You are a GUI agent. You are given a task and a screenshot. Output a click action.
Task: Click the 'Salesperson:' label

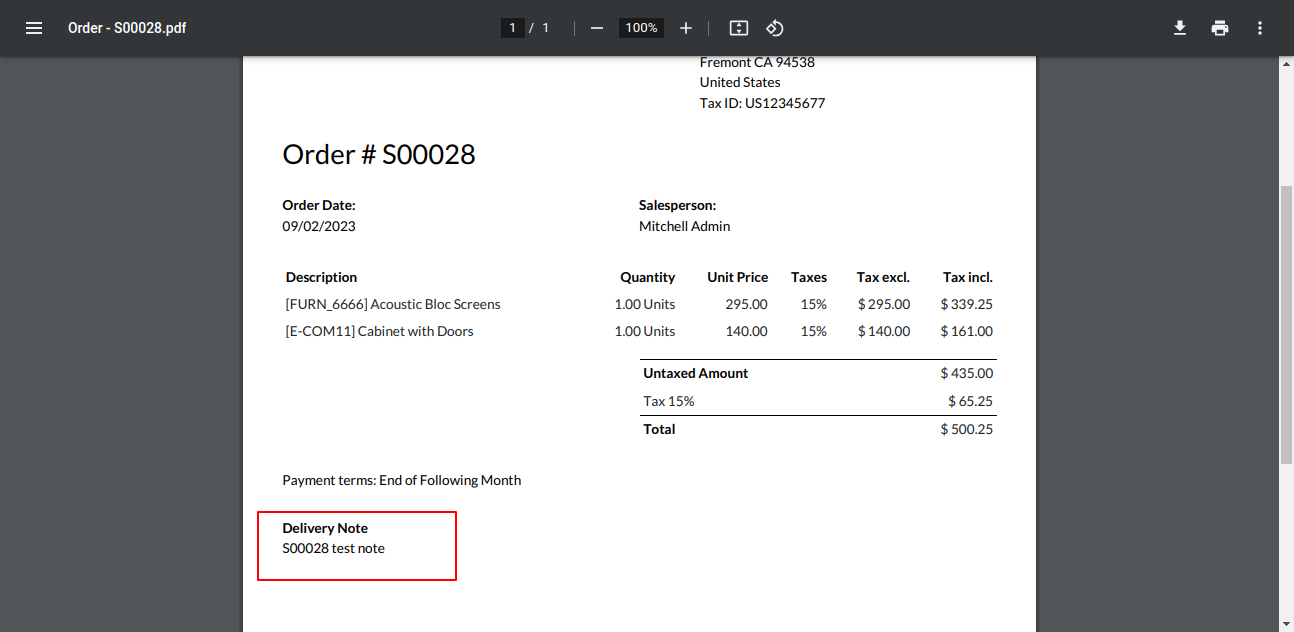pos(678,205)
